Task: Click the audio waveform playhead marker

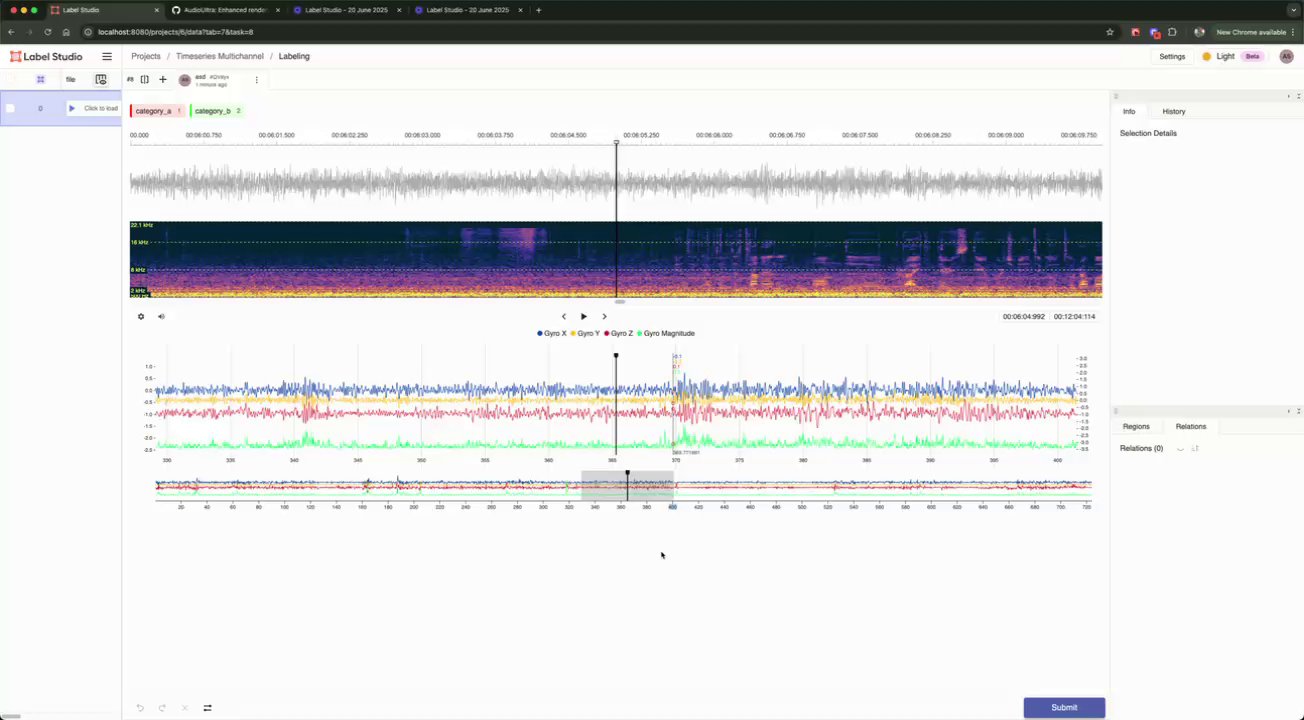Action: (616, 143)
